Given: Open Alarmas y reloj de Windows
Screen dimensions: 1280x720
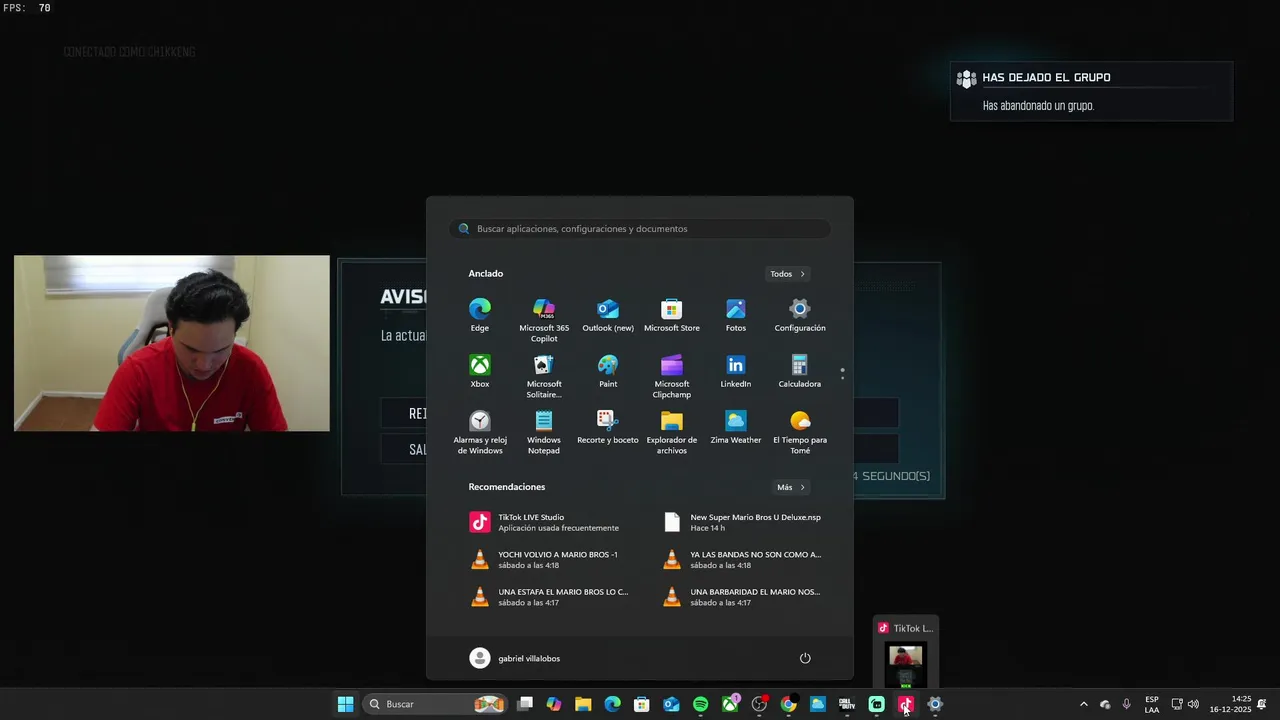Looking at the screenshot, I should [x=480, y=432].
